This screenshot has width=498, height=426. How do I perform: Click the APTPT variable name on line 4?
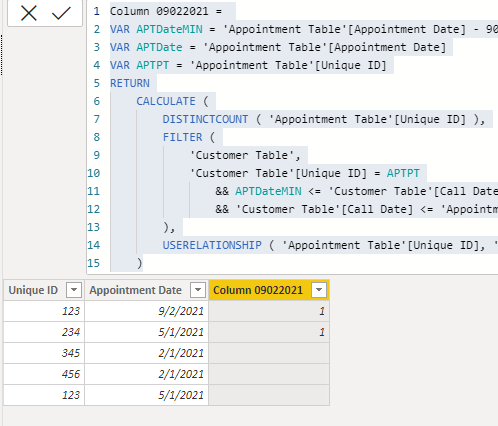tap(153, 65)
